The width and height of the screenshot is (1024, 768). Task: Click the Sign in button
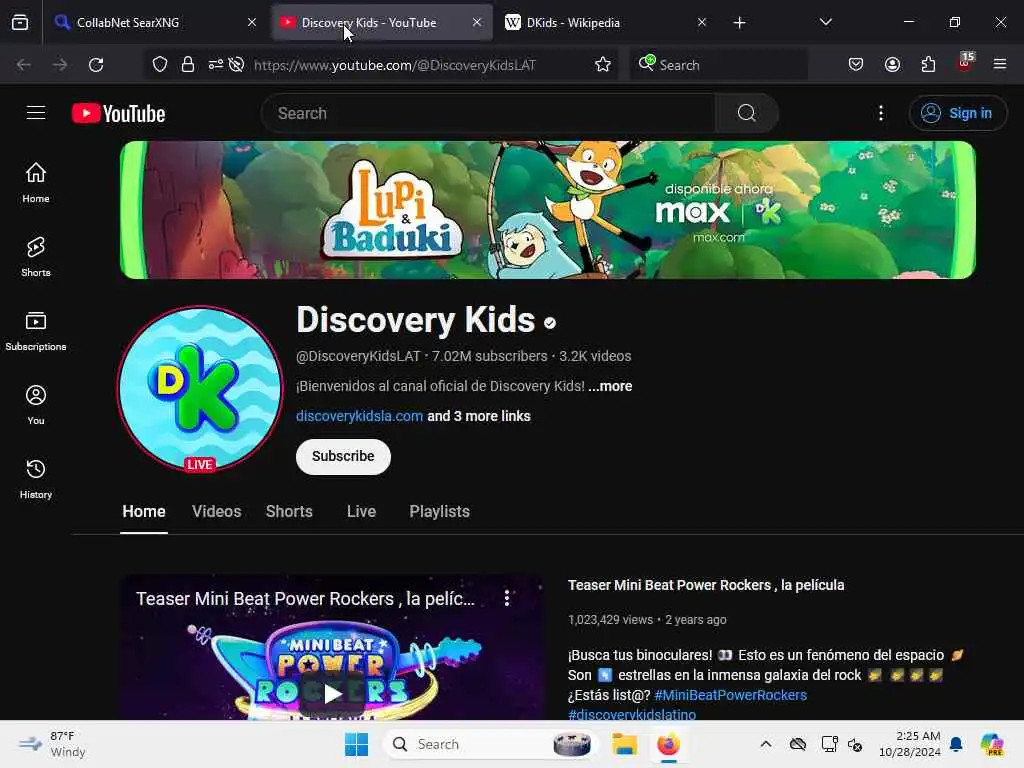click(958, 113)
